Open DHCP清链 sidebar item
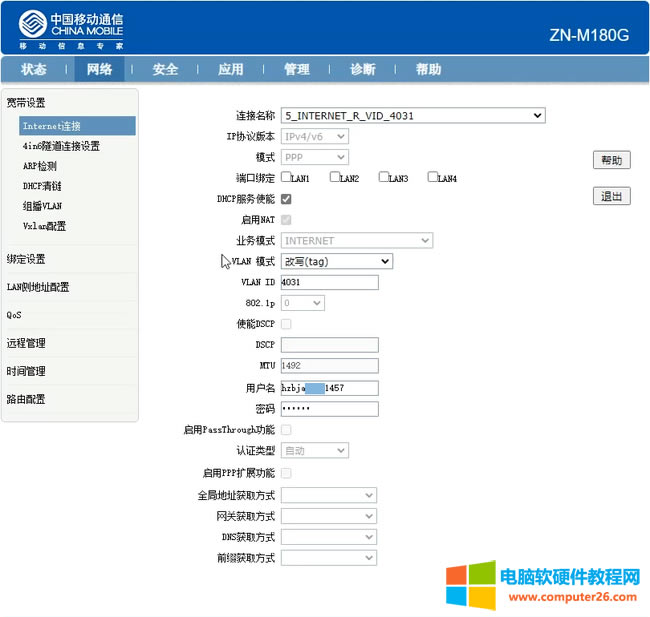650x617 pixels. coord(42,186)
